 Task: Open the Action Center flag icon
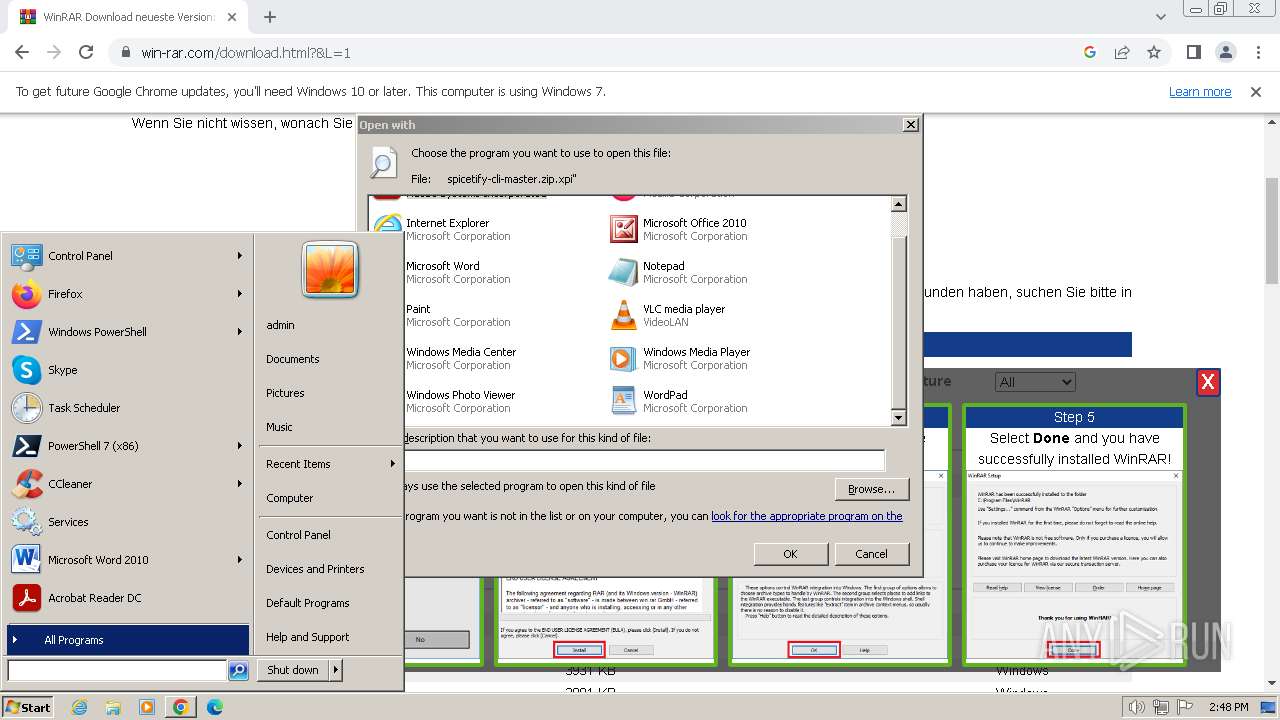(x=1185, y=708)
